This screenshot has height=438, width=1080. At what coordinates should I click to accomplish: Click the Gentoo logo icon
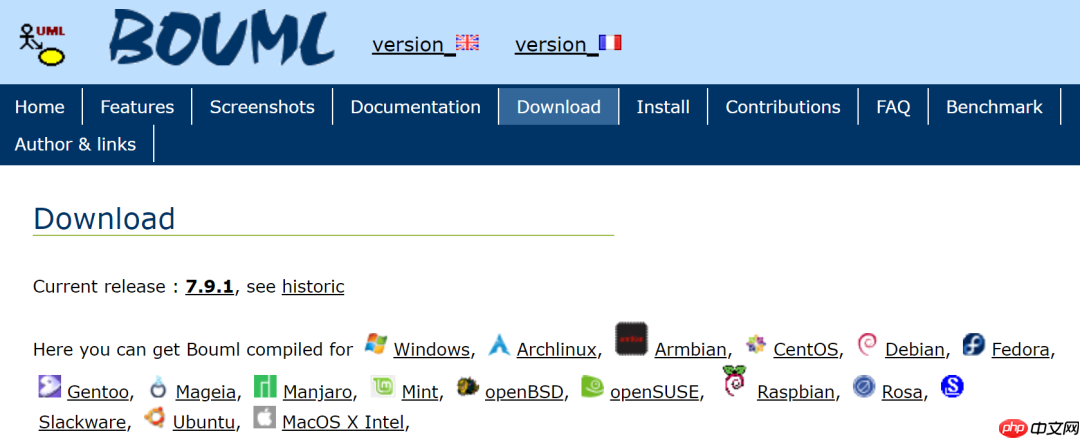pos(50,387)
